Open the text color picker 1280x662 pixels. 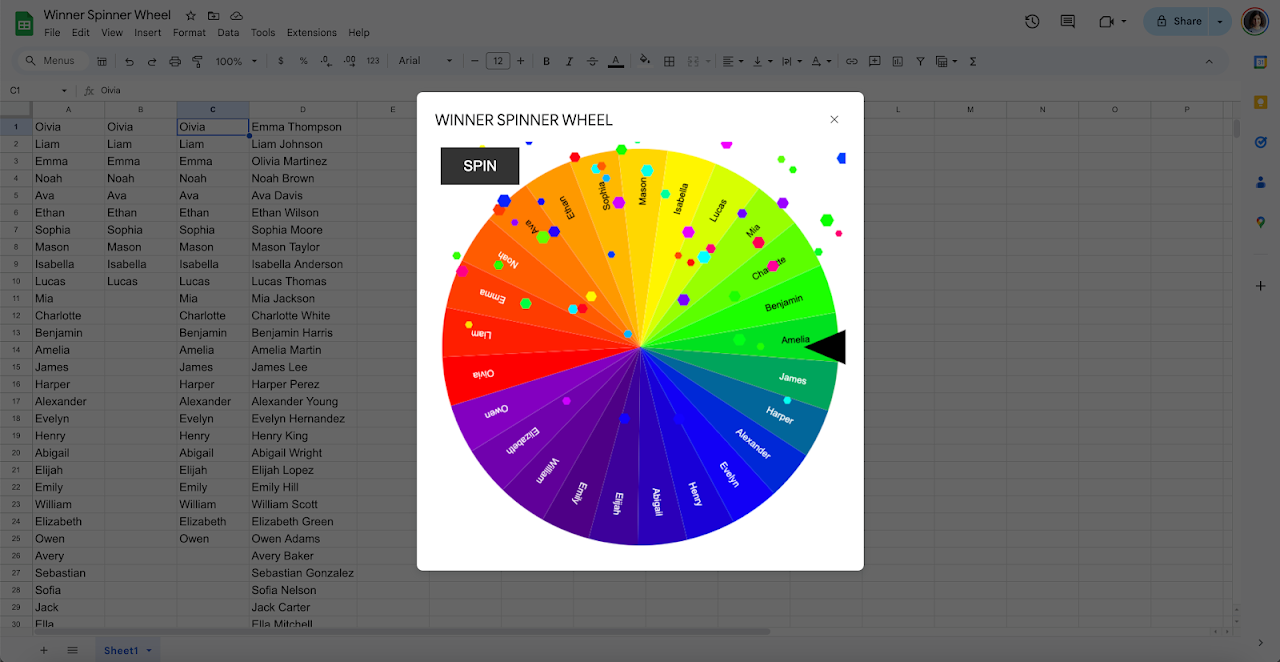click(x=615, y=62)
